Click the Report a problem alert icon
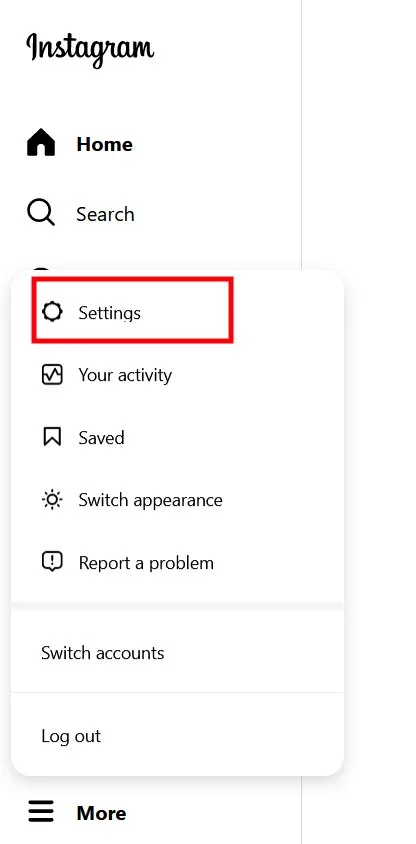This screenshot has width=416, height=844. pos(52,562)
